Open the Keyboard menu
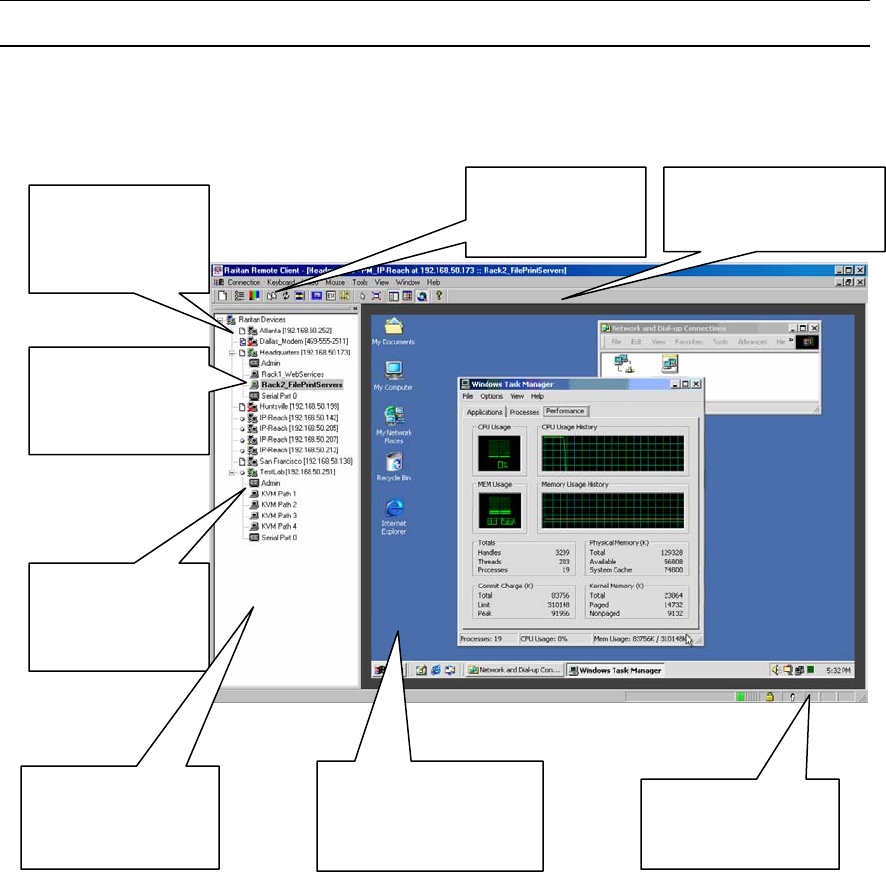The width and height of the screenshot is (886, 872). point(281,283)
